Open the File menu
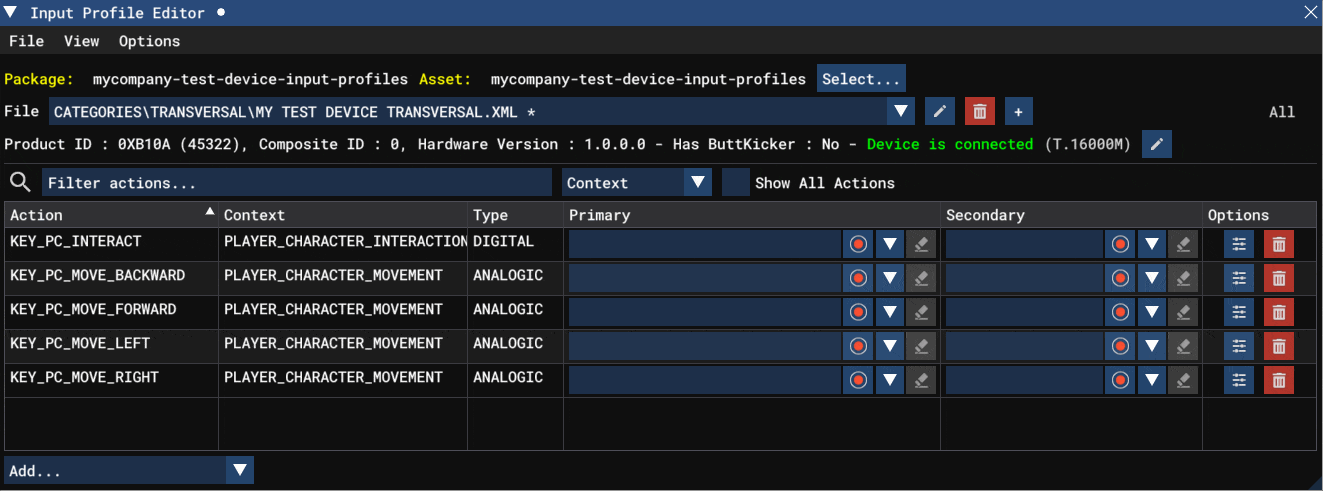Screen dimensions: 1323x491 pos(26,41)
